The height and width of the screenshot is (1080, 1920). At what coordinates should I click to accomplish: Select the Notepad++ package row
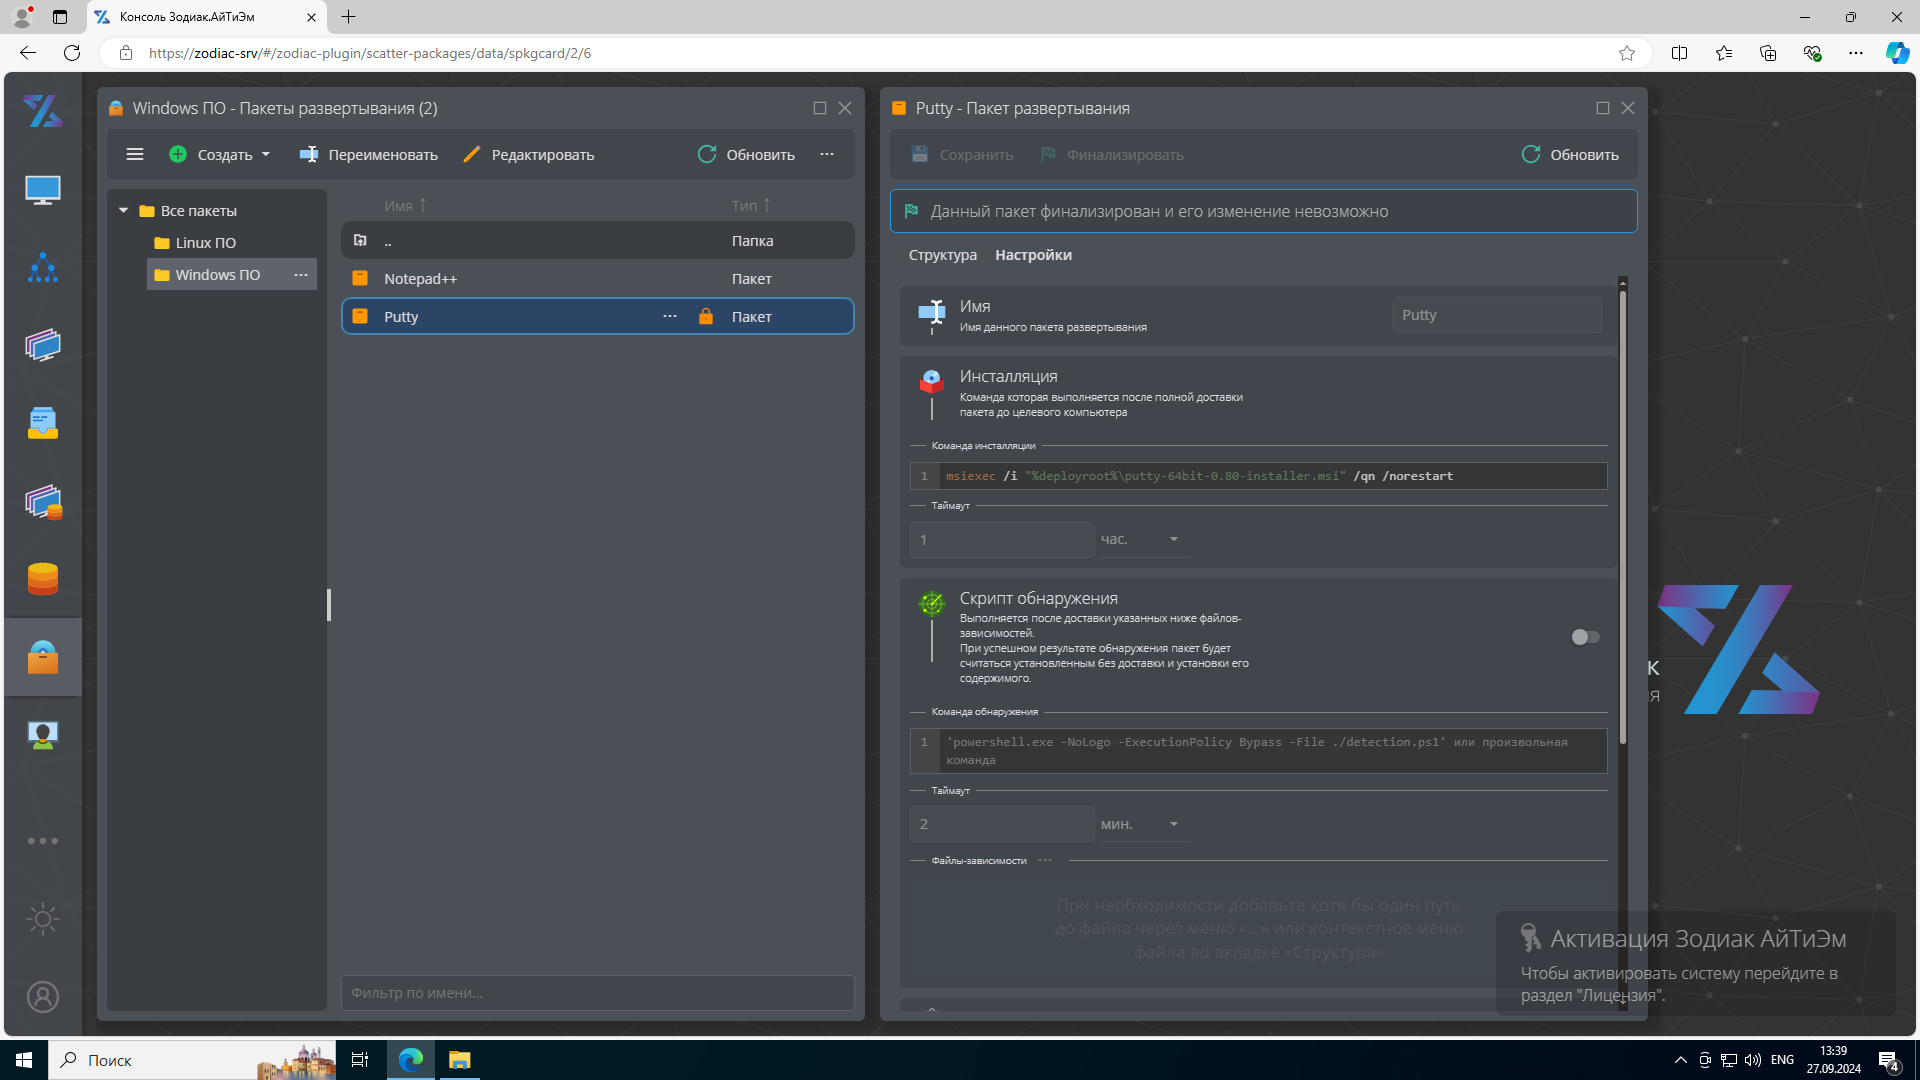598,279
